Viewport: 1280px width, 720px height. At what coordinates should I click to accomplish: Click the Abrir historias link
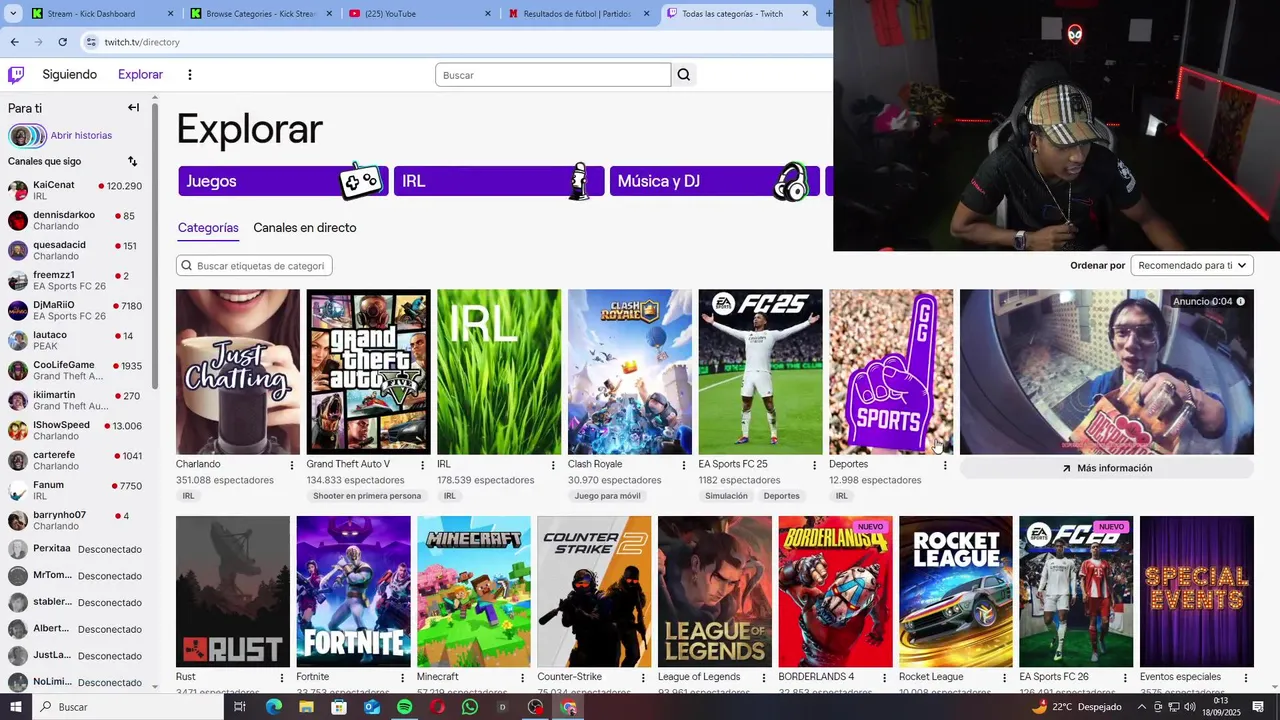[x=81, y=135]
